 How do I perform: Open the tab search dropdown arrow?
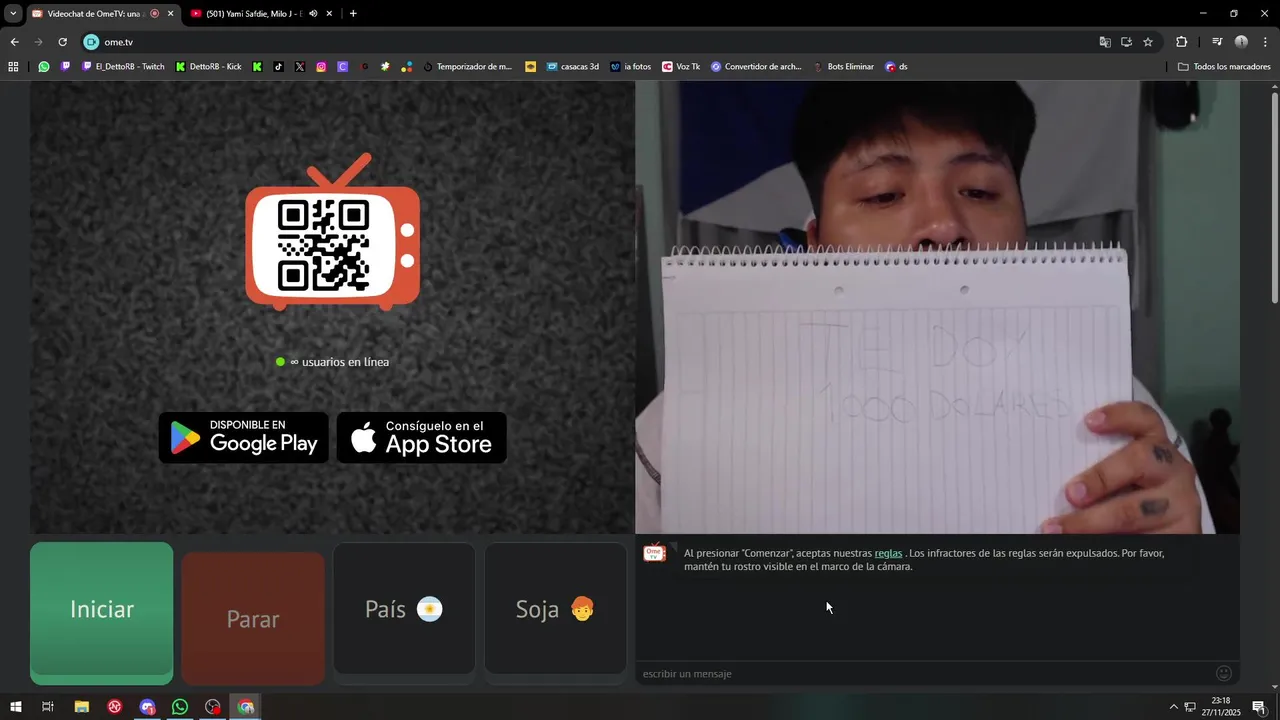click(13, 14)
